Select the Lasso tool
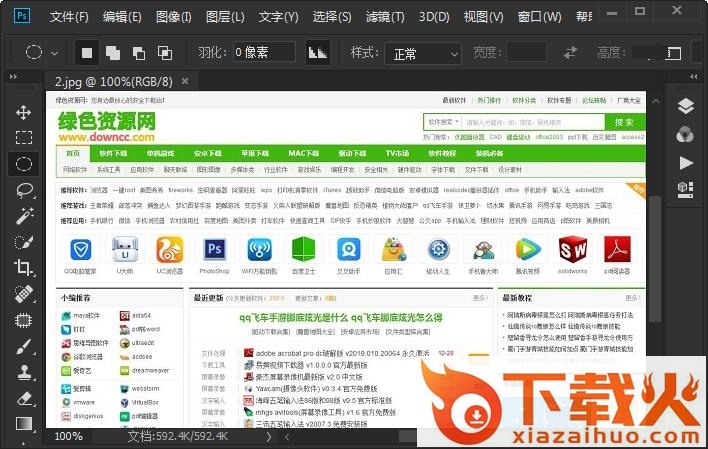The height and width of the screenshot is (449, 708). 24,190
